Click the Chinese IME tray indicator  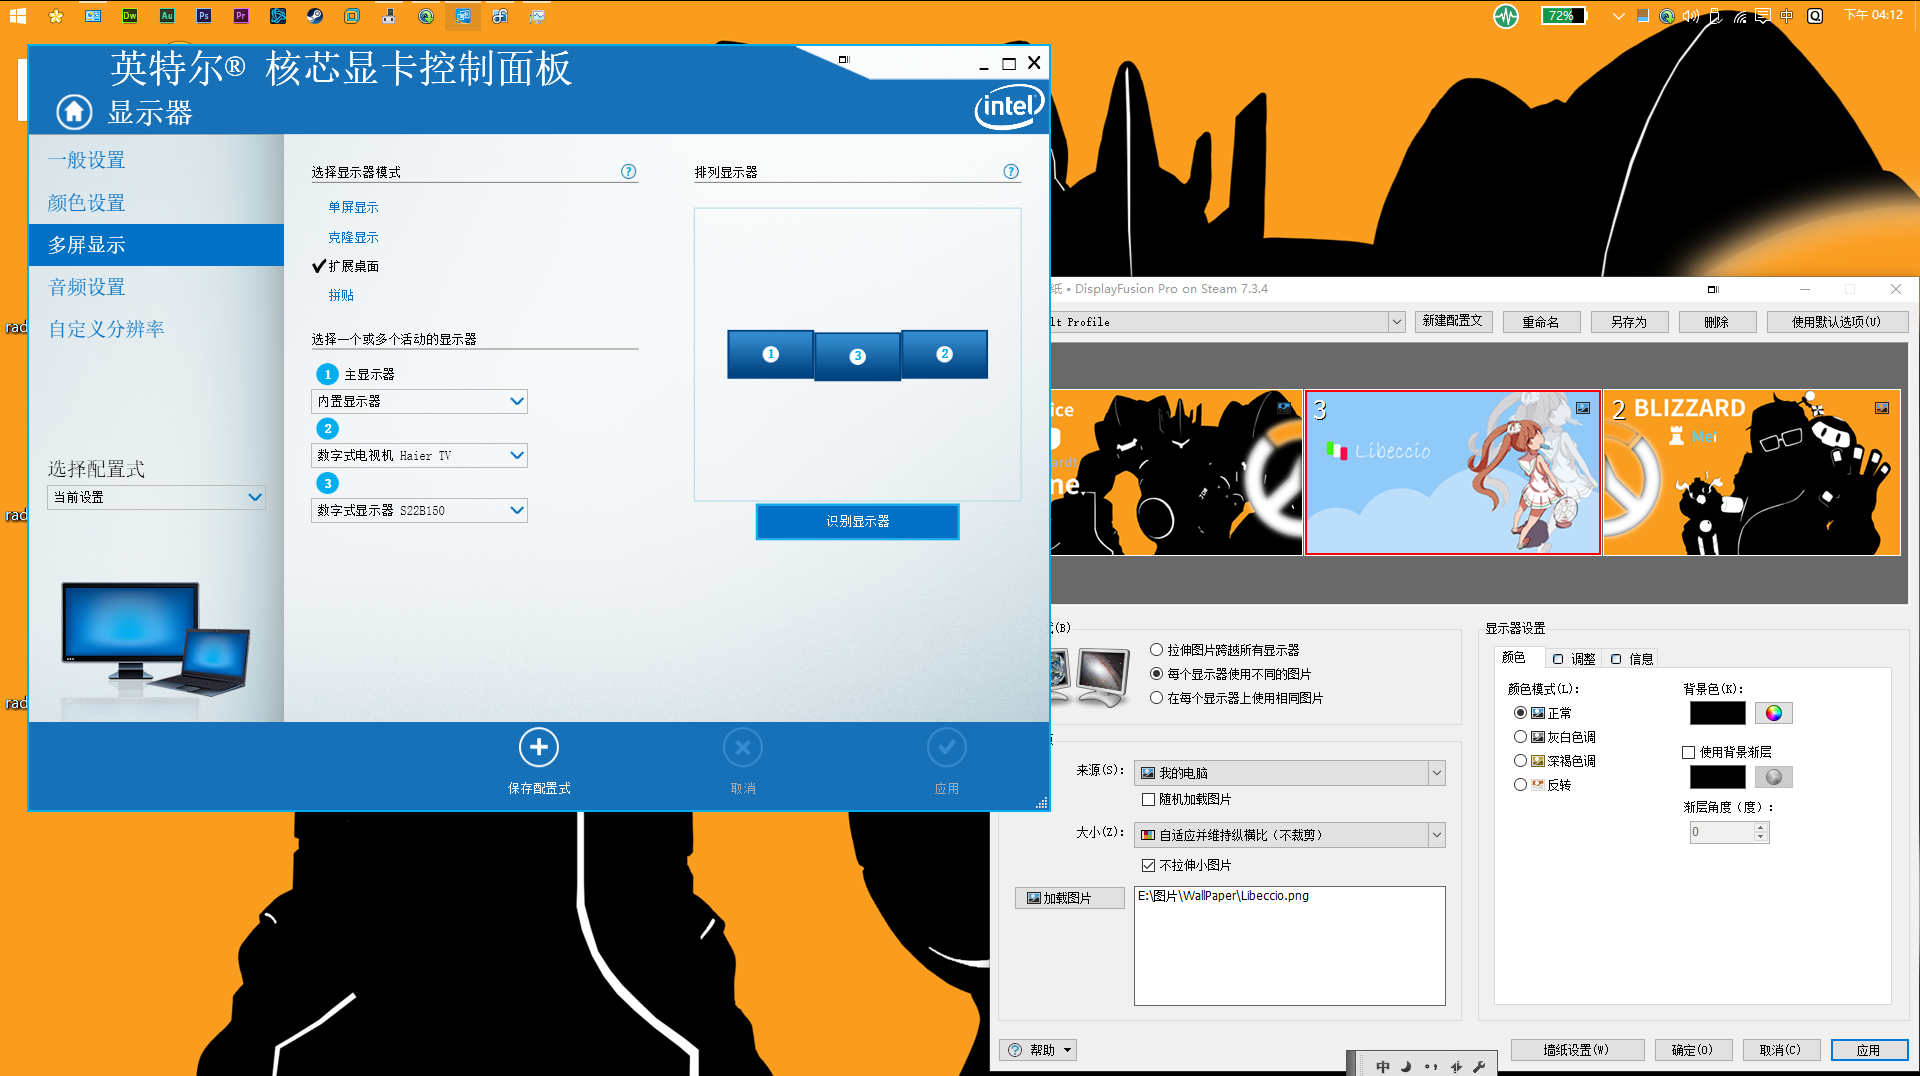[1787, 15]
